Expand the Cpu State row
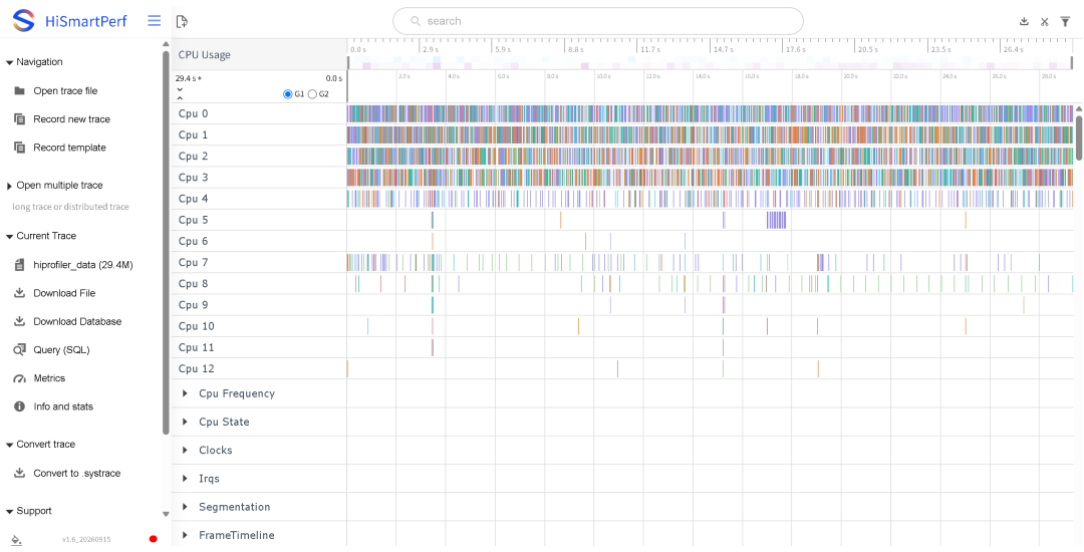This screenshot has width=1084, height=552. (x=185, y=422)
